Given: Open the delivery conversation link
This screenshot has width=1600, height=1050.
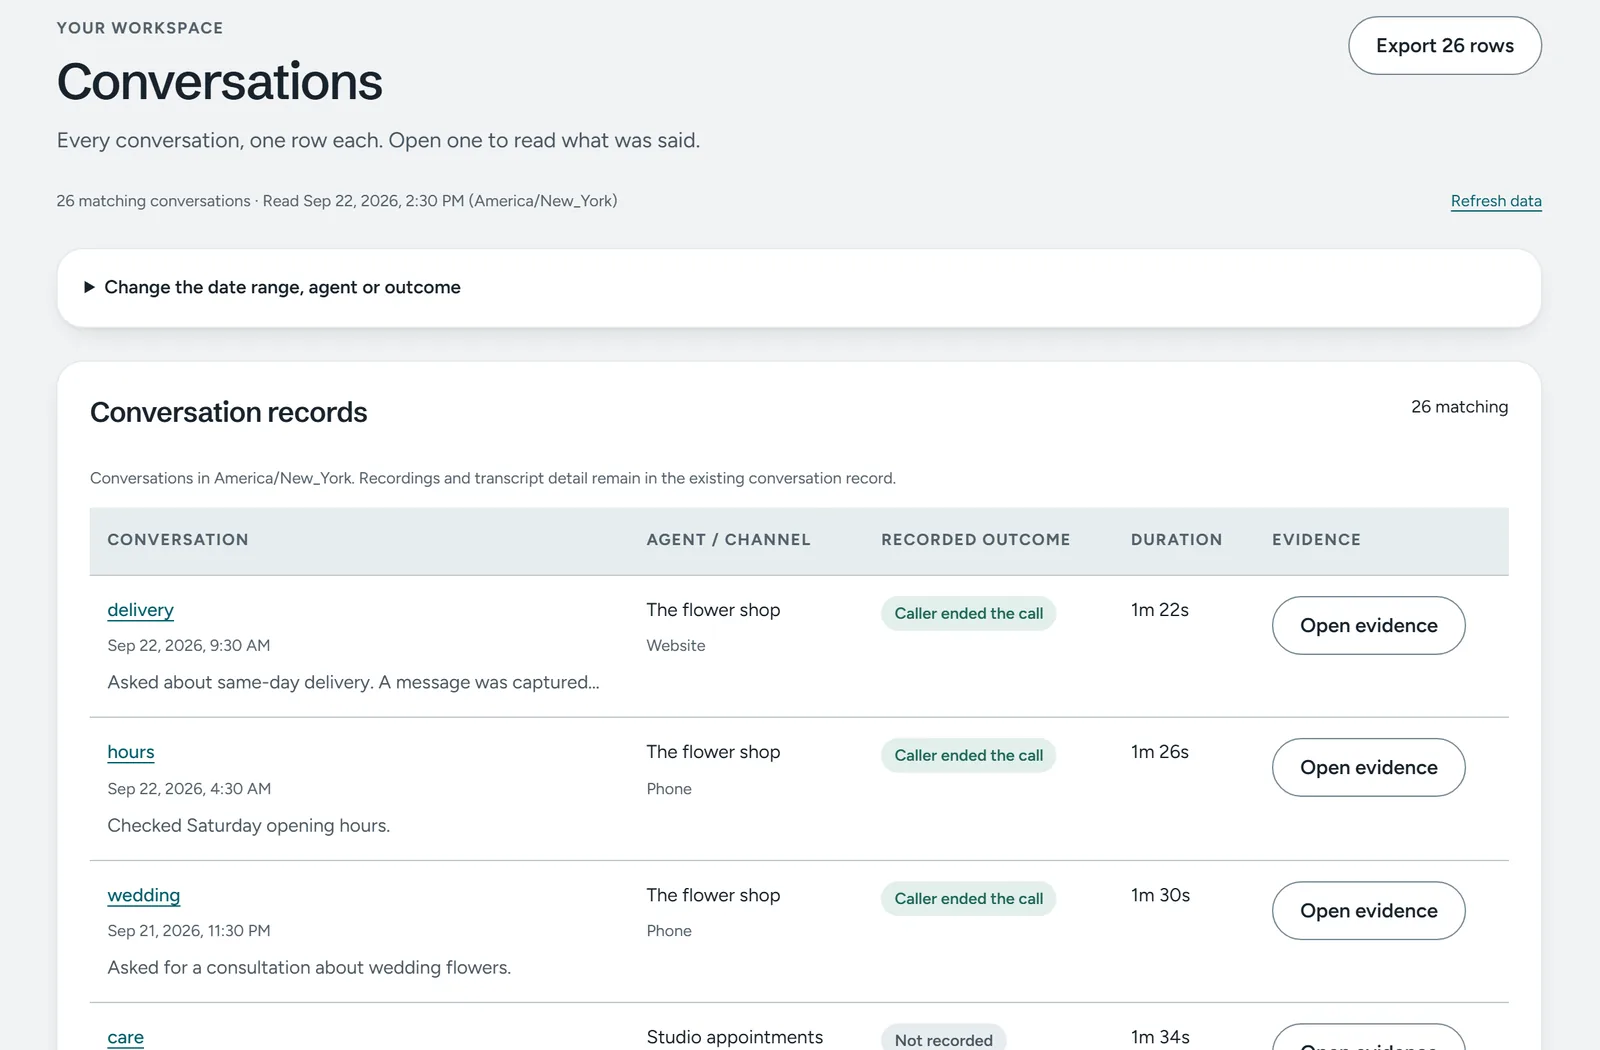Looking at the screenshot, I should pos(140,610).
